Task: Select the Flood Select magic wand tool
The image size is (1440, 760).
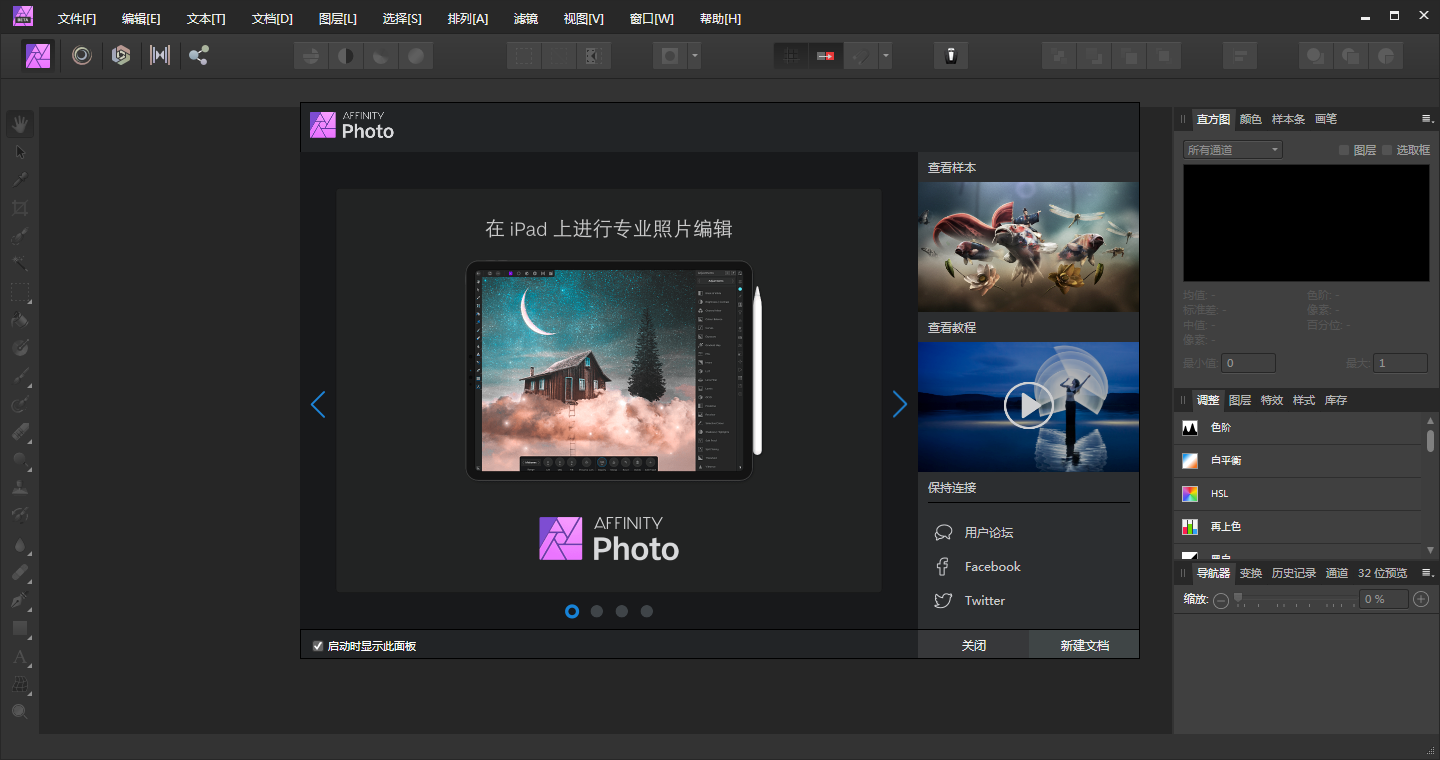Action: [x=20, y=264]
